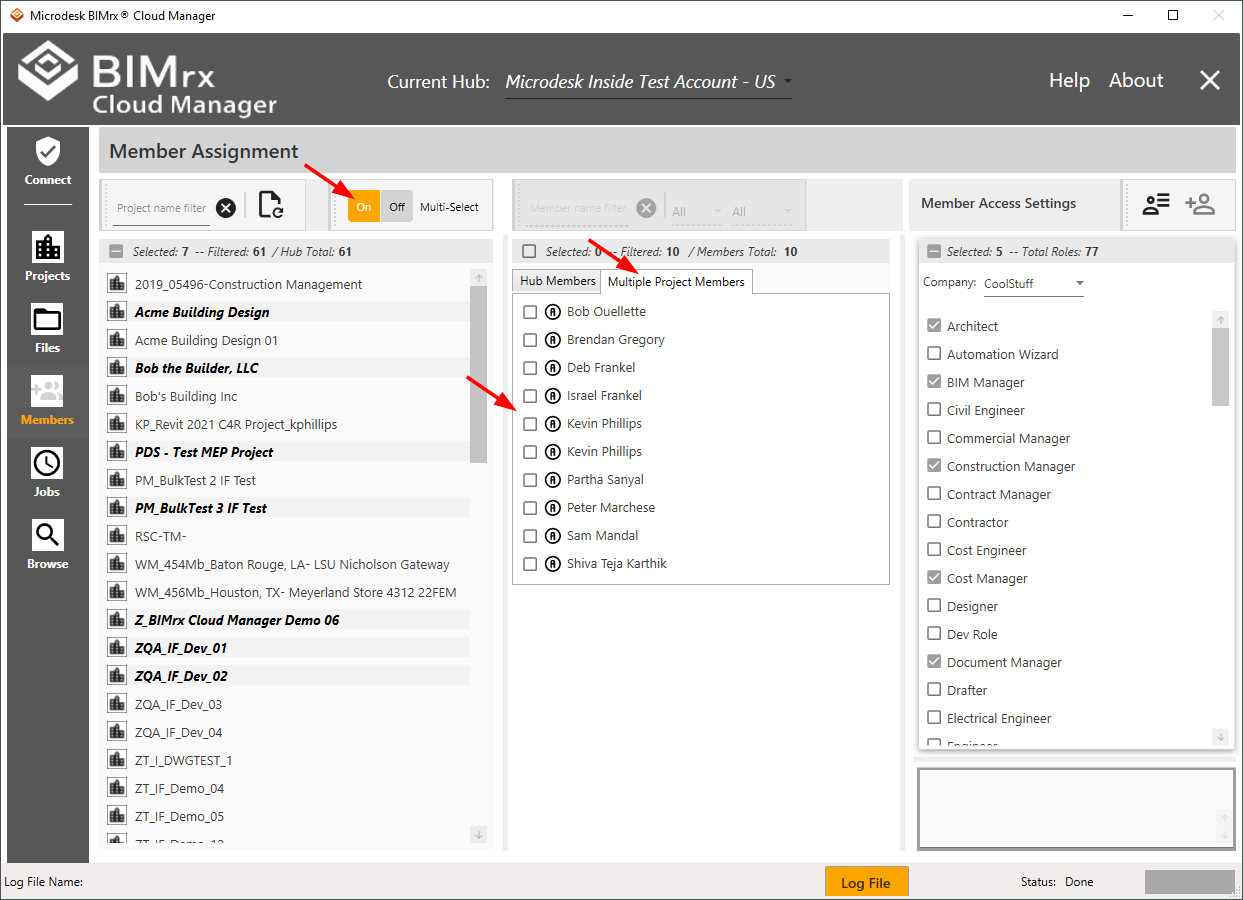Clear the project name filter
This screenshot has height=900, width=1243.
[x=226, y=208]
